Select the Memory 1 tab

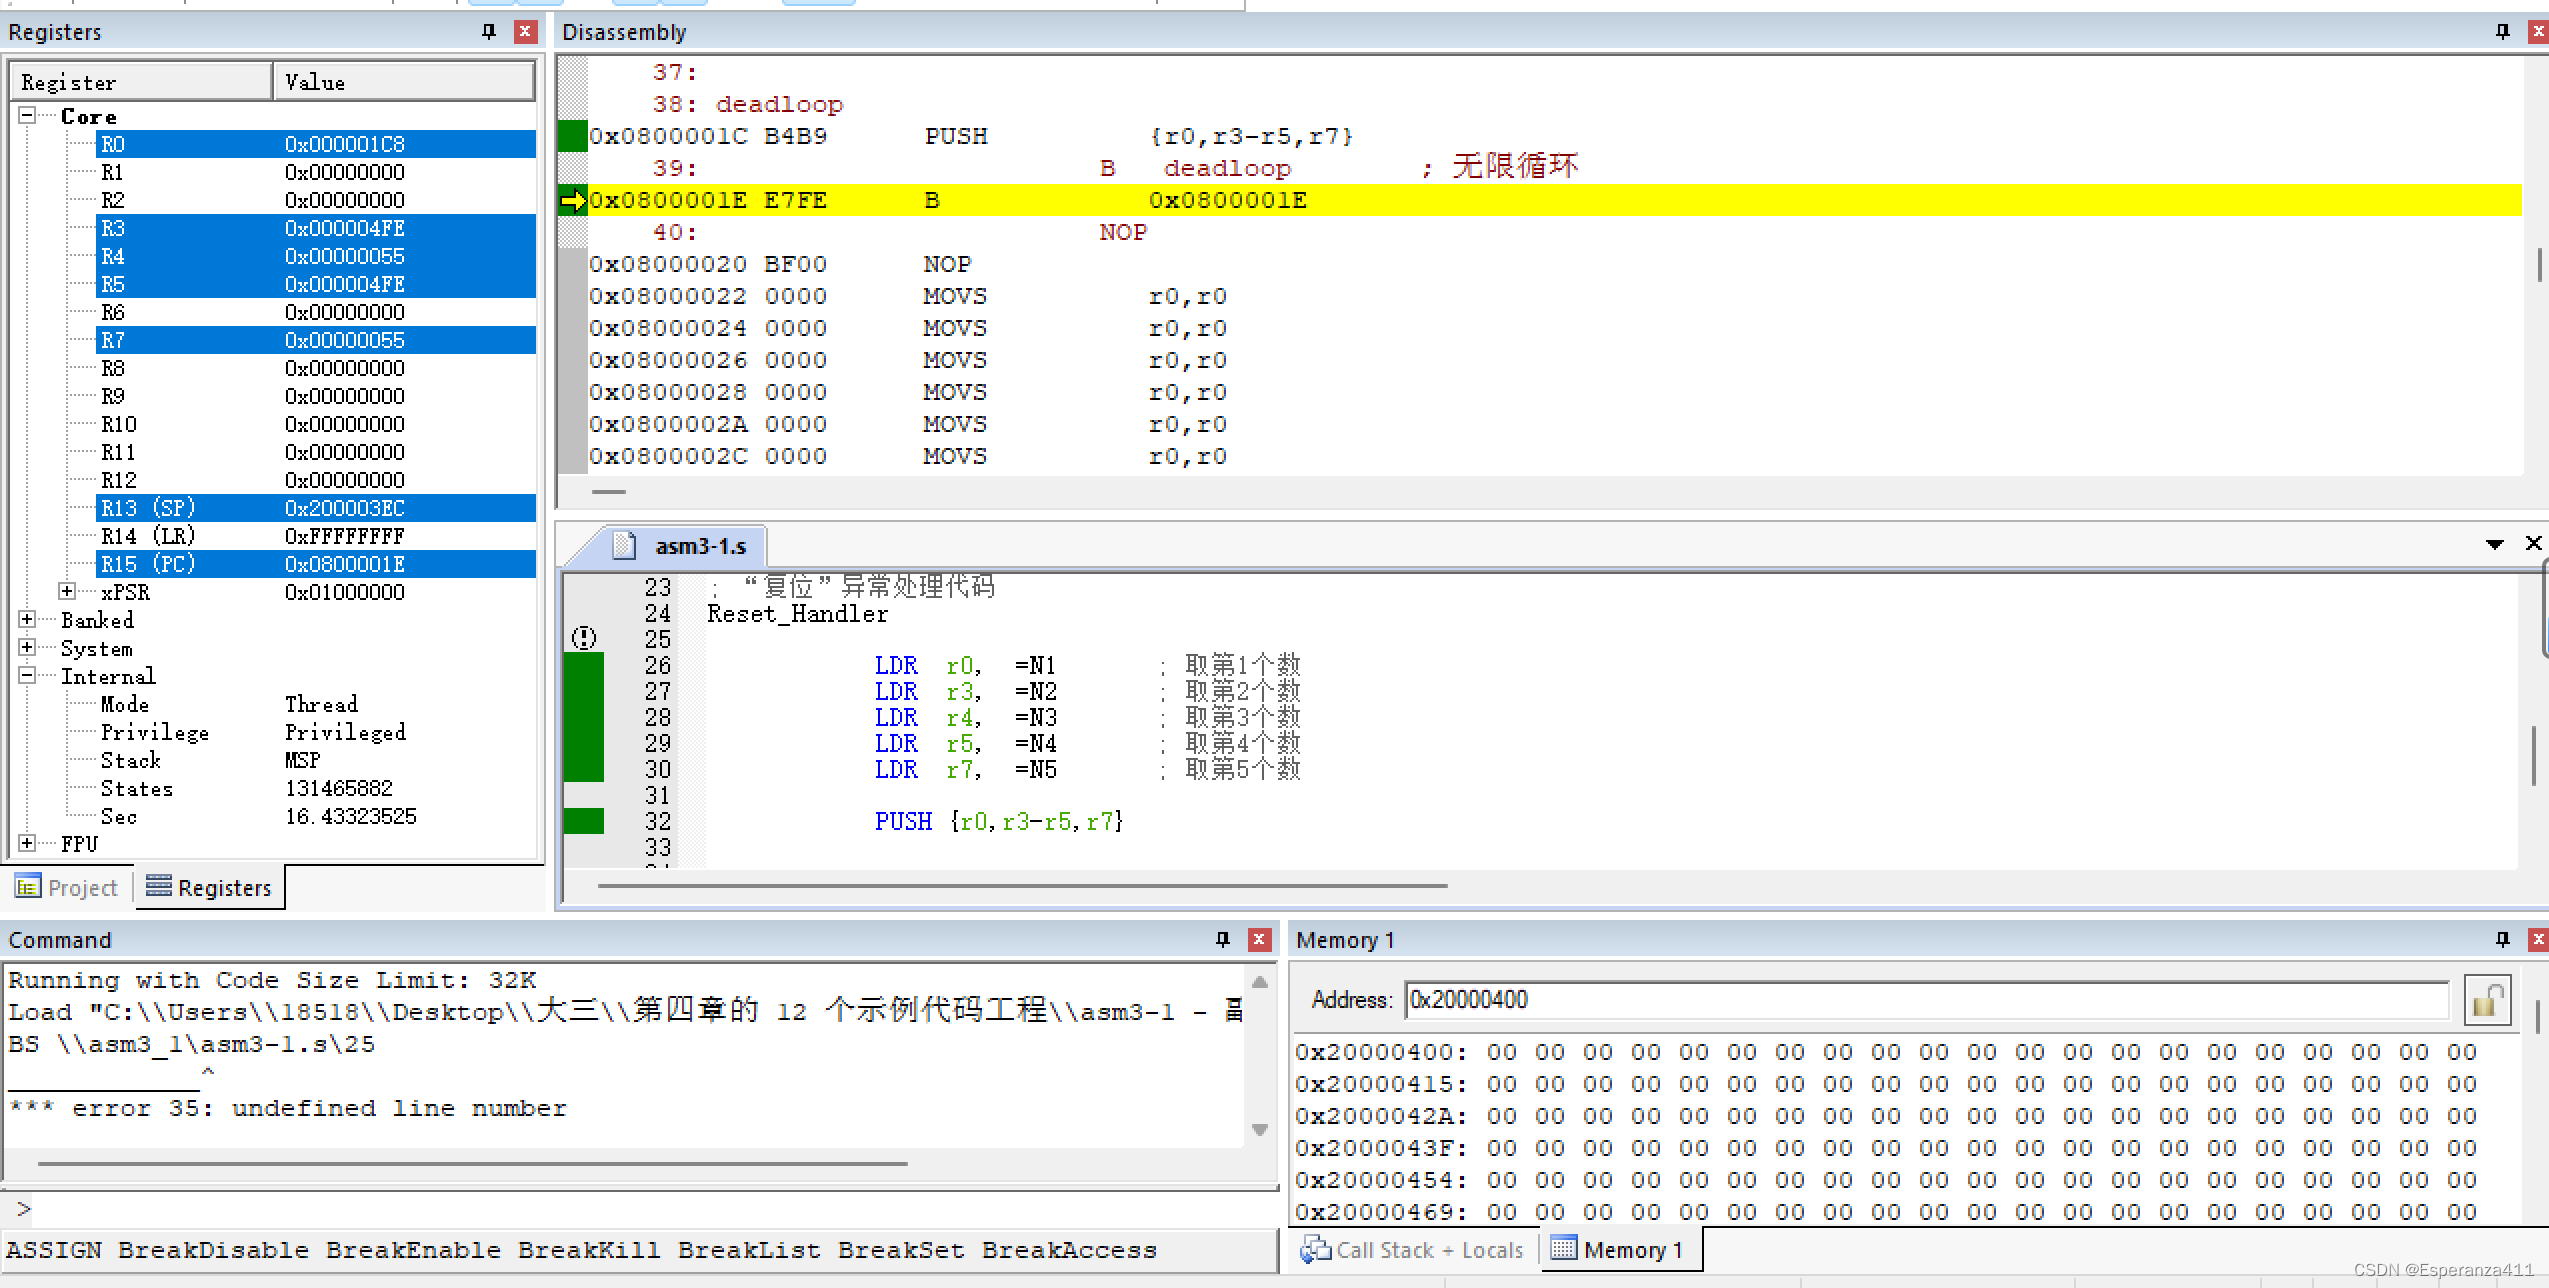click(x=1618, y=1250)
